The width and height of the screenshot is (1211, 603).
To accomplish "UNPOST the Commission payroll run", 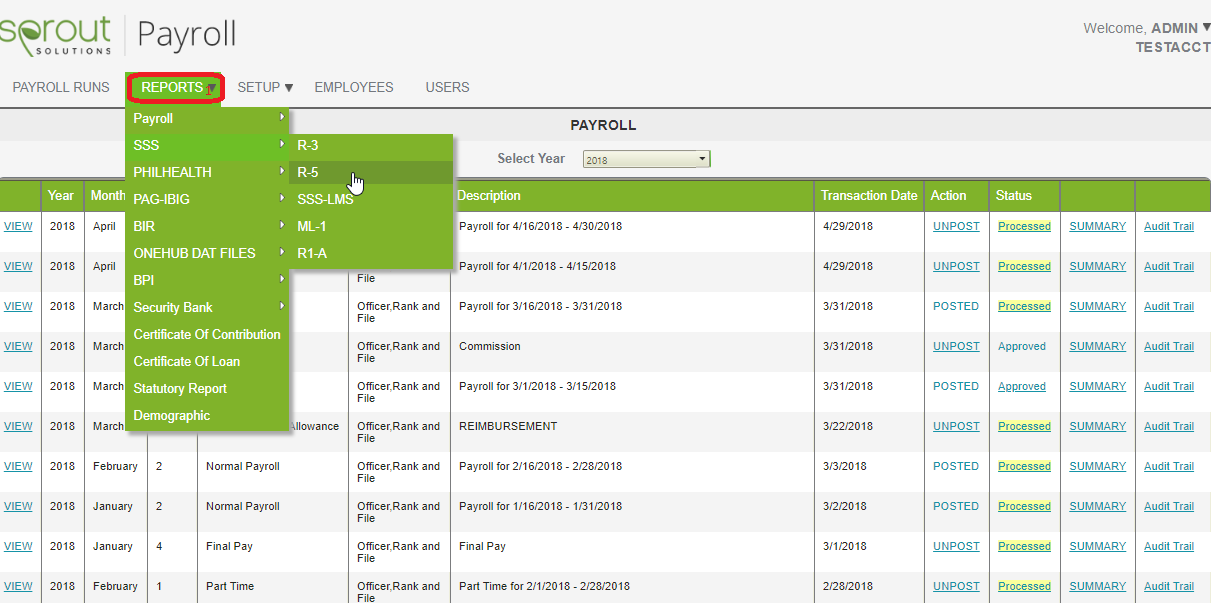I will tap(956, 346).
